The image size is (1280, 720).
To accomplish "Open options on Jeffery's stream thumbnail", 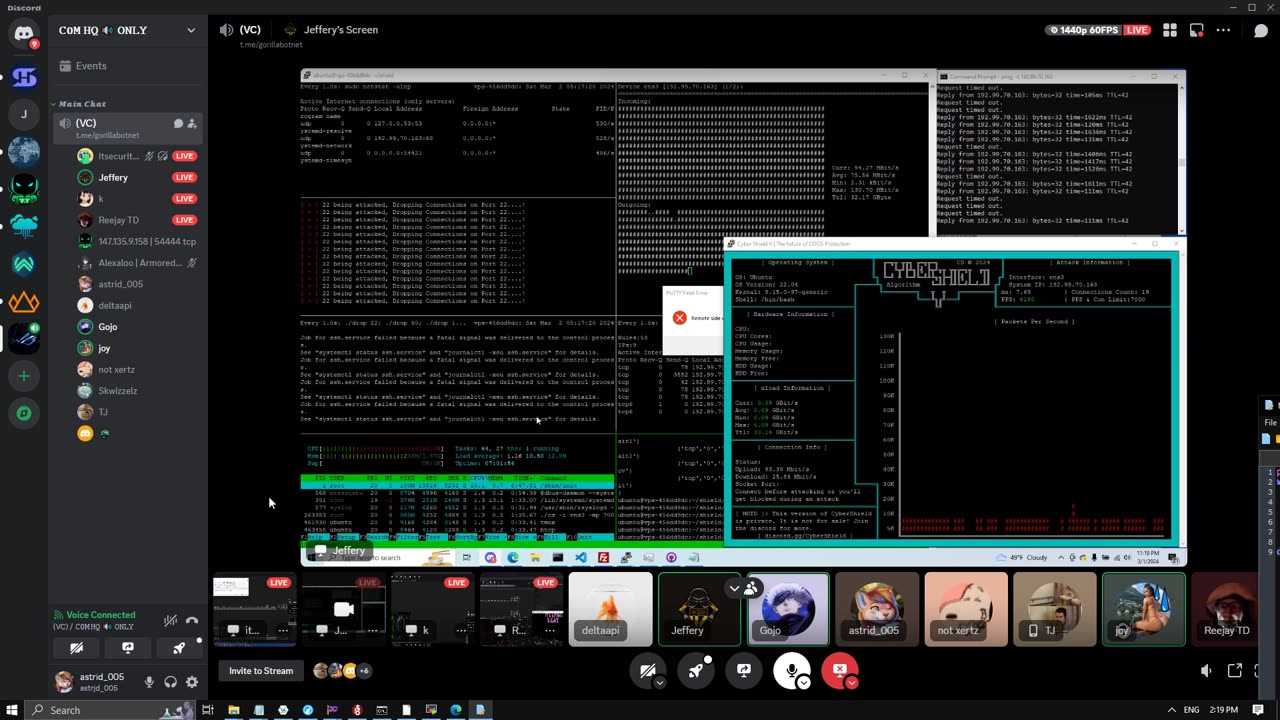I will (x=372, y=630).
